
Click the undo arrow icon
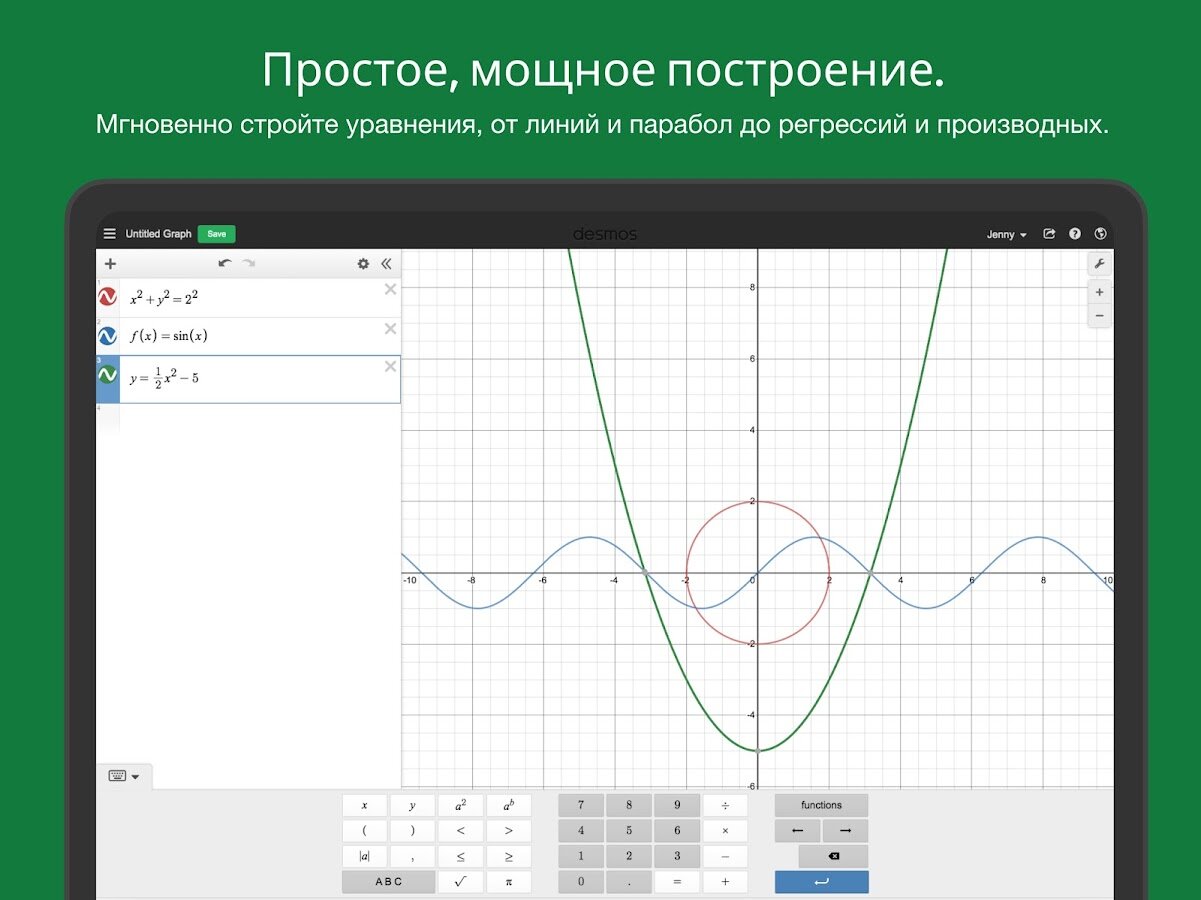click(x=225, y=263)
